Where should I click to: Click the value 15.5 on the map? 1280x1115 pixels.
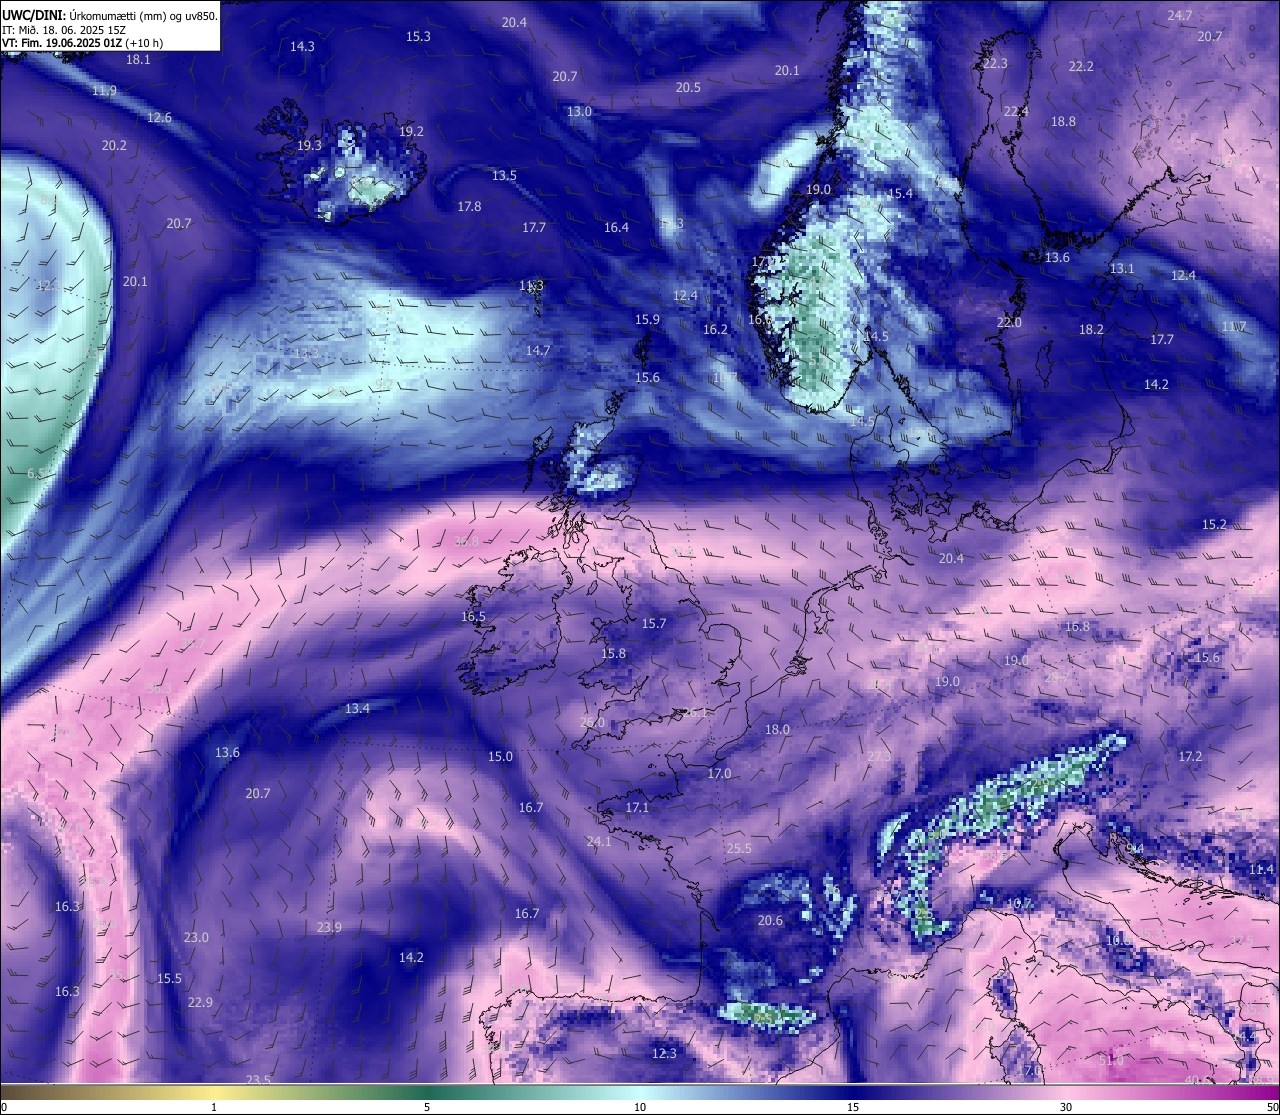point(169,979)
